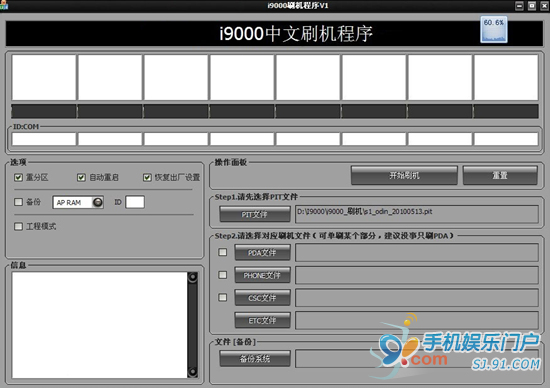Screen dimensions: 550x388
Task: Click the PHONE文件 button
Action: tap(262, 275)
